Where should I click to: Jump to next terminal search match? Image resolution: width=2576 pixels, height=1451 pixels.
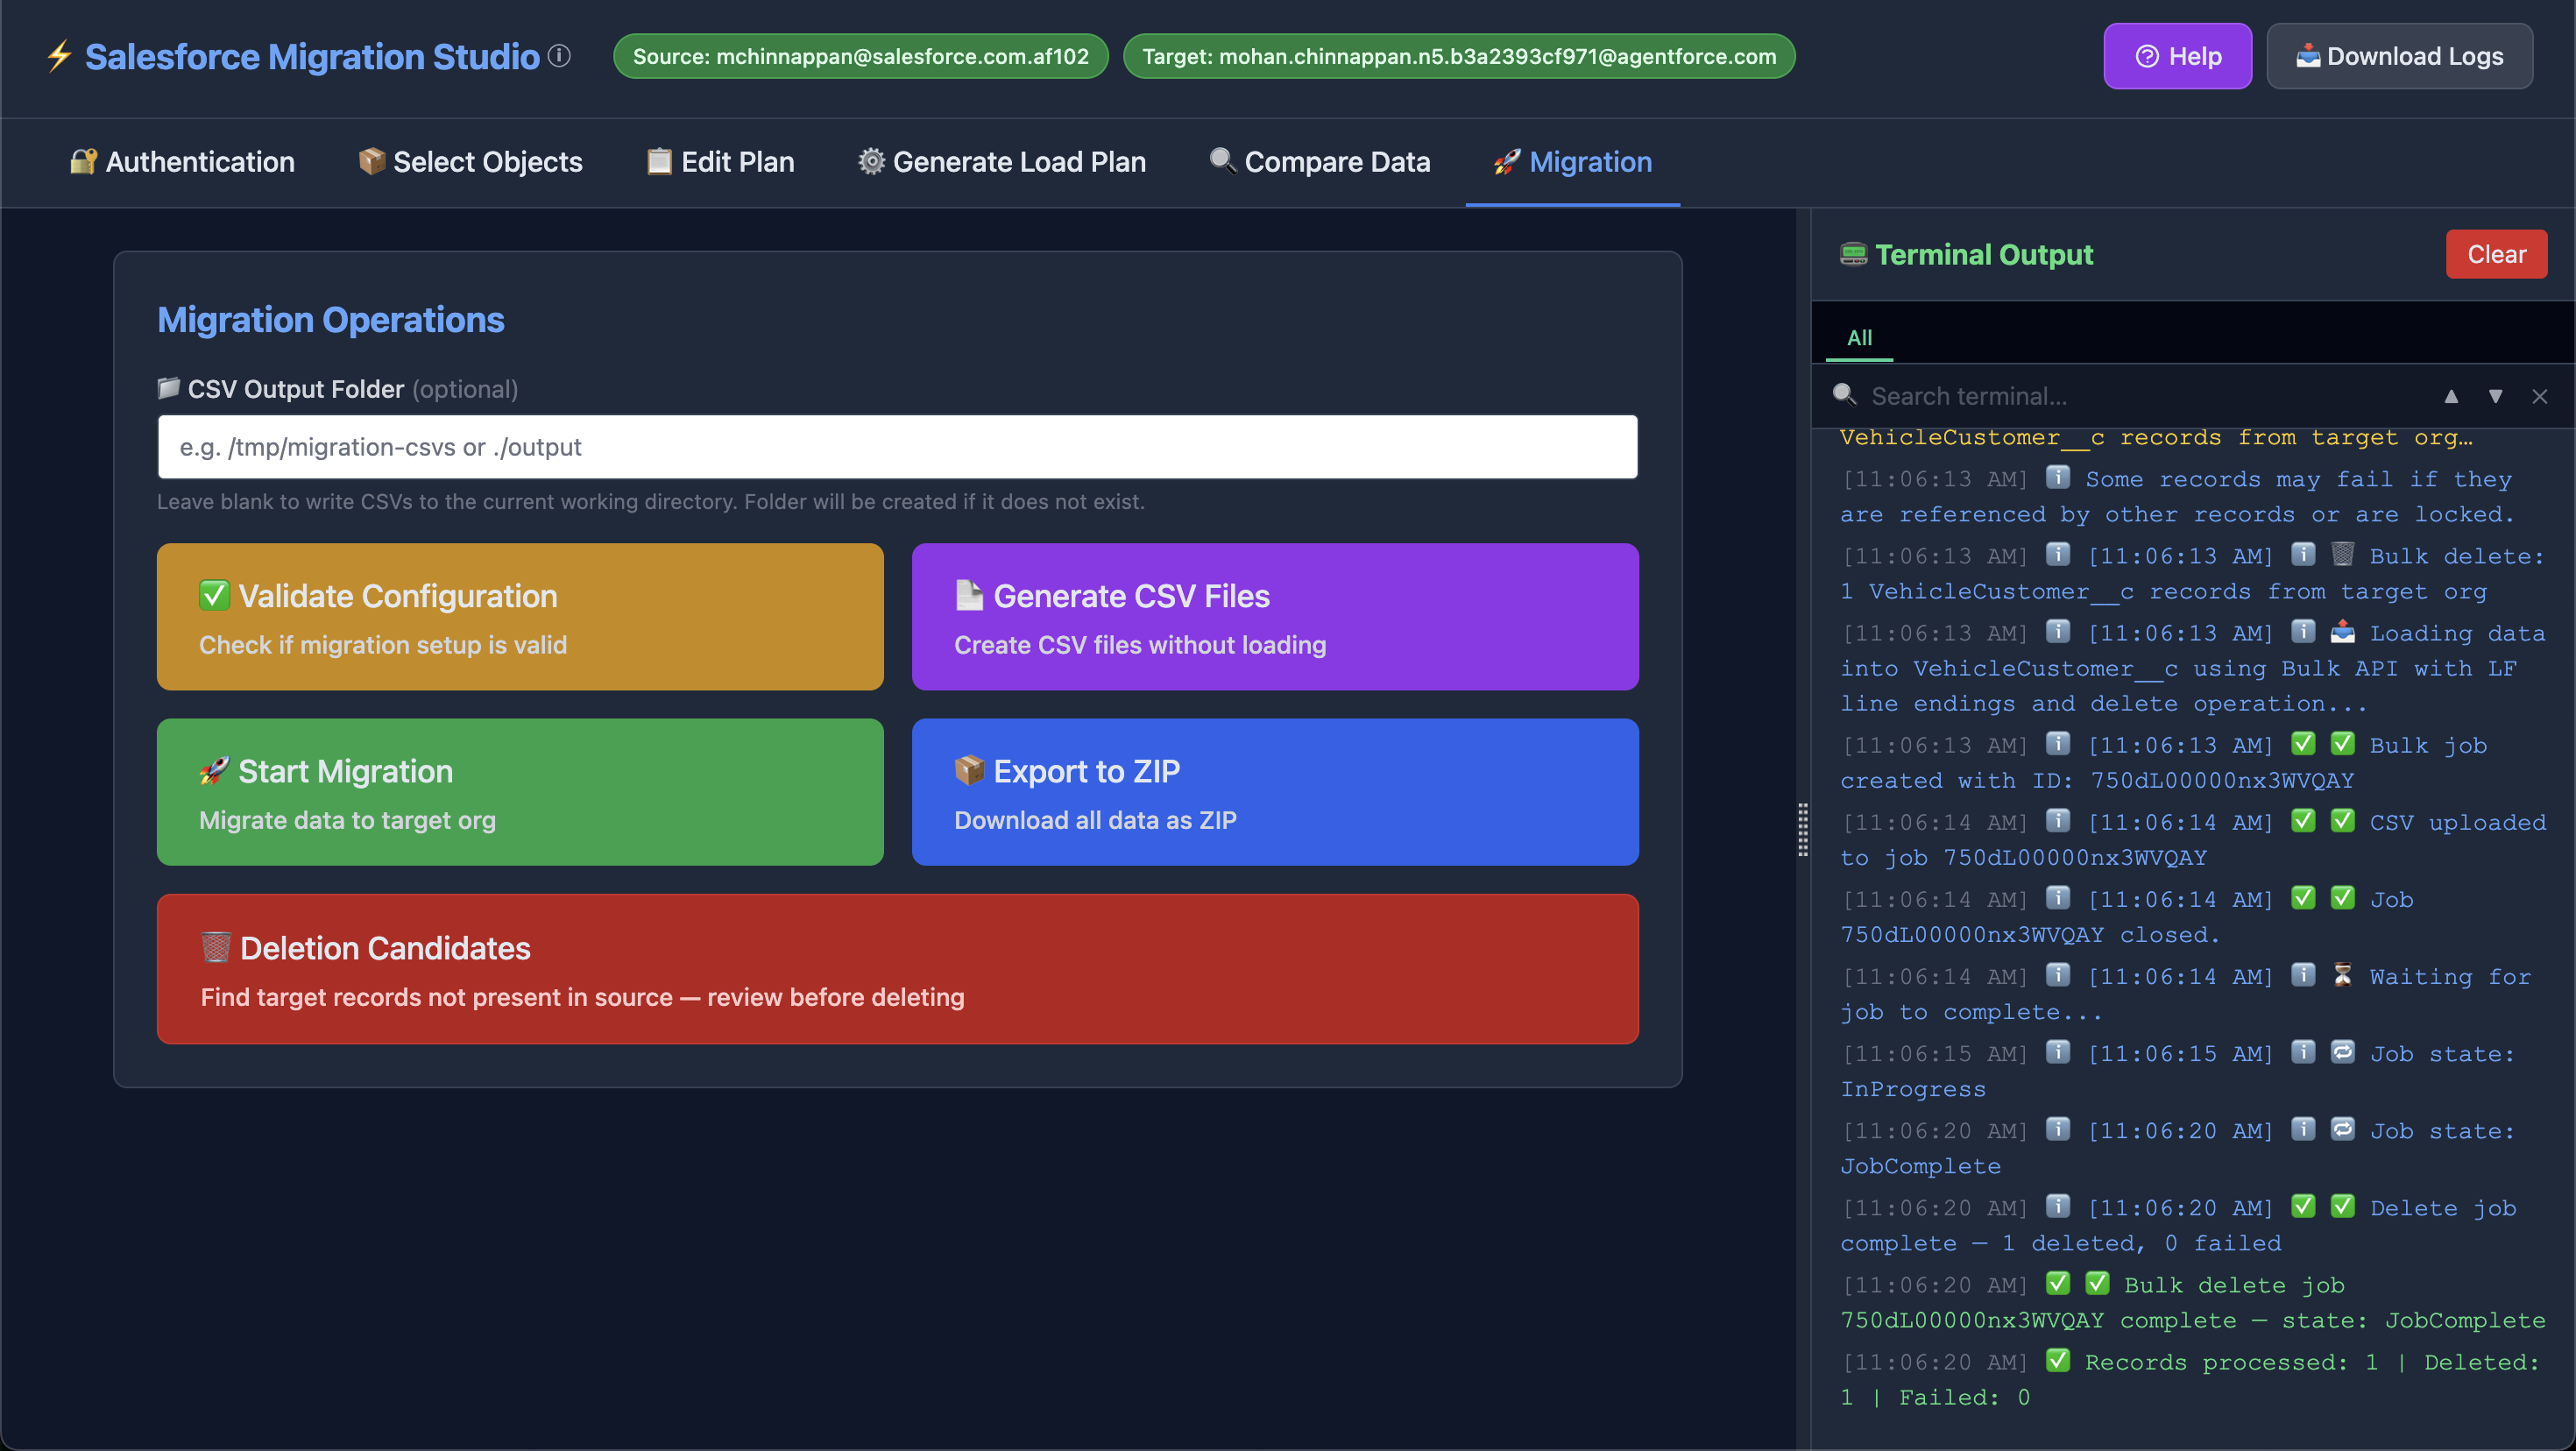click(2495, 396)
